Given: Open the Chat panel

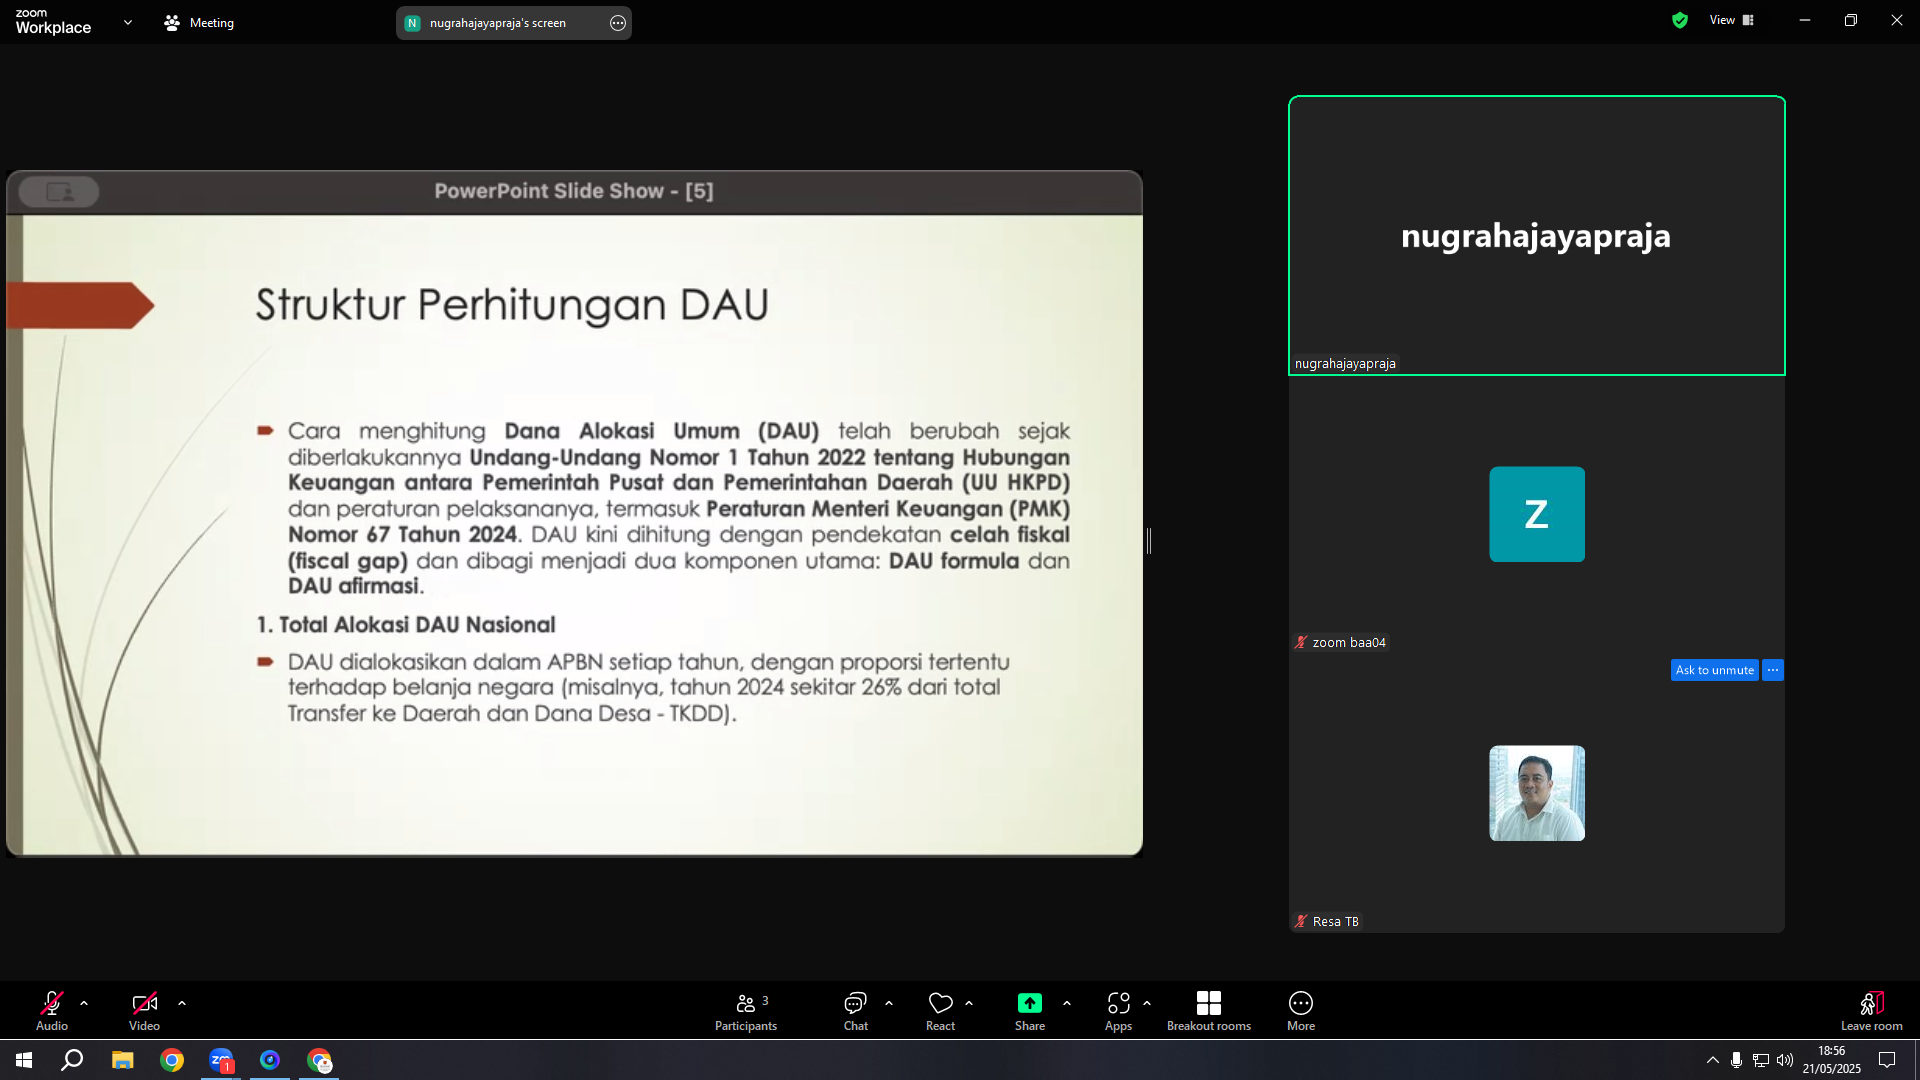Looking at the screenshot, I should pyautogui.click(x=855, y=1010).
